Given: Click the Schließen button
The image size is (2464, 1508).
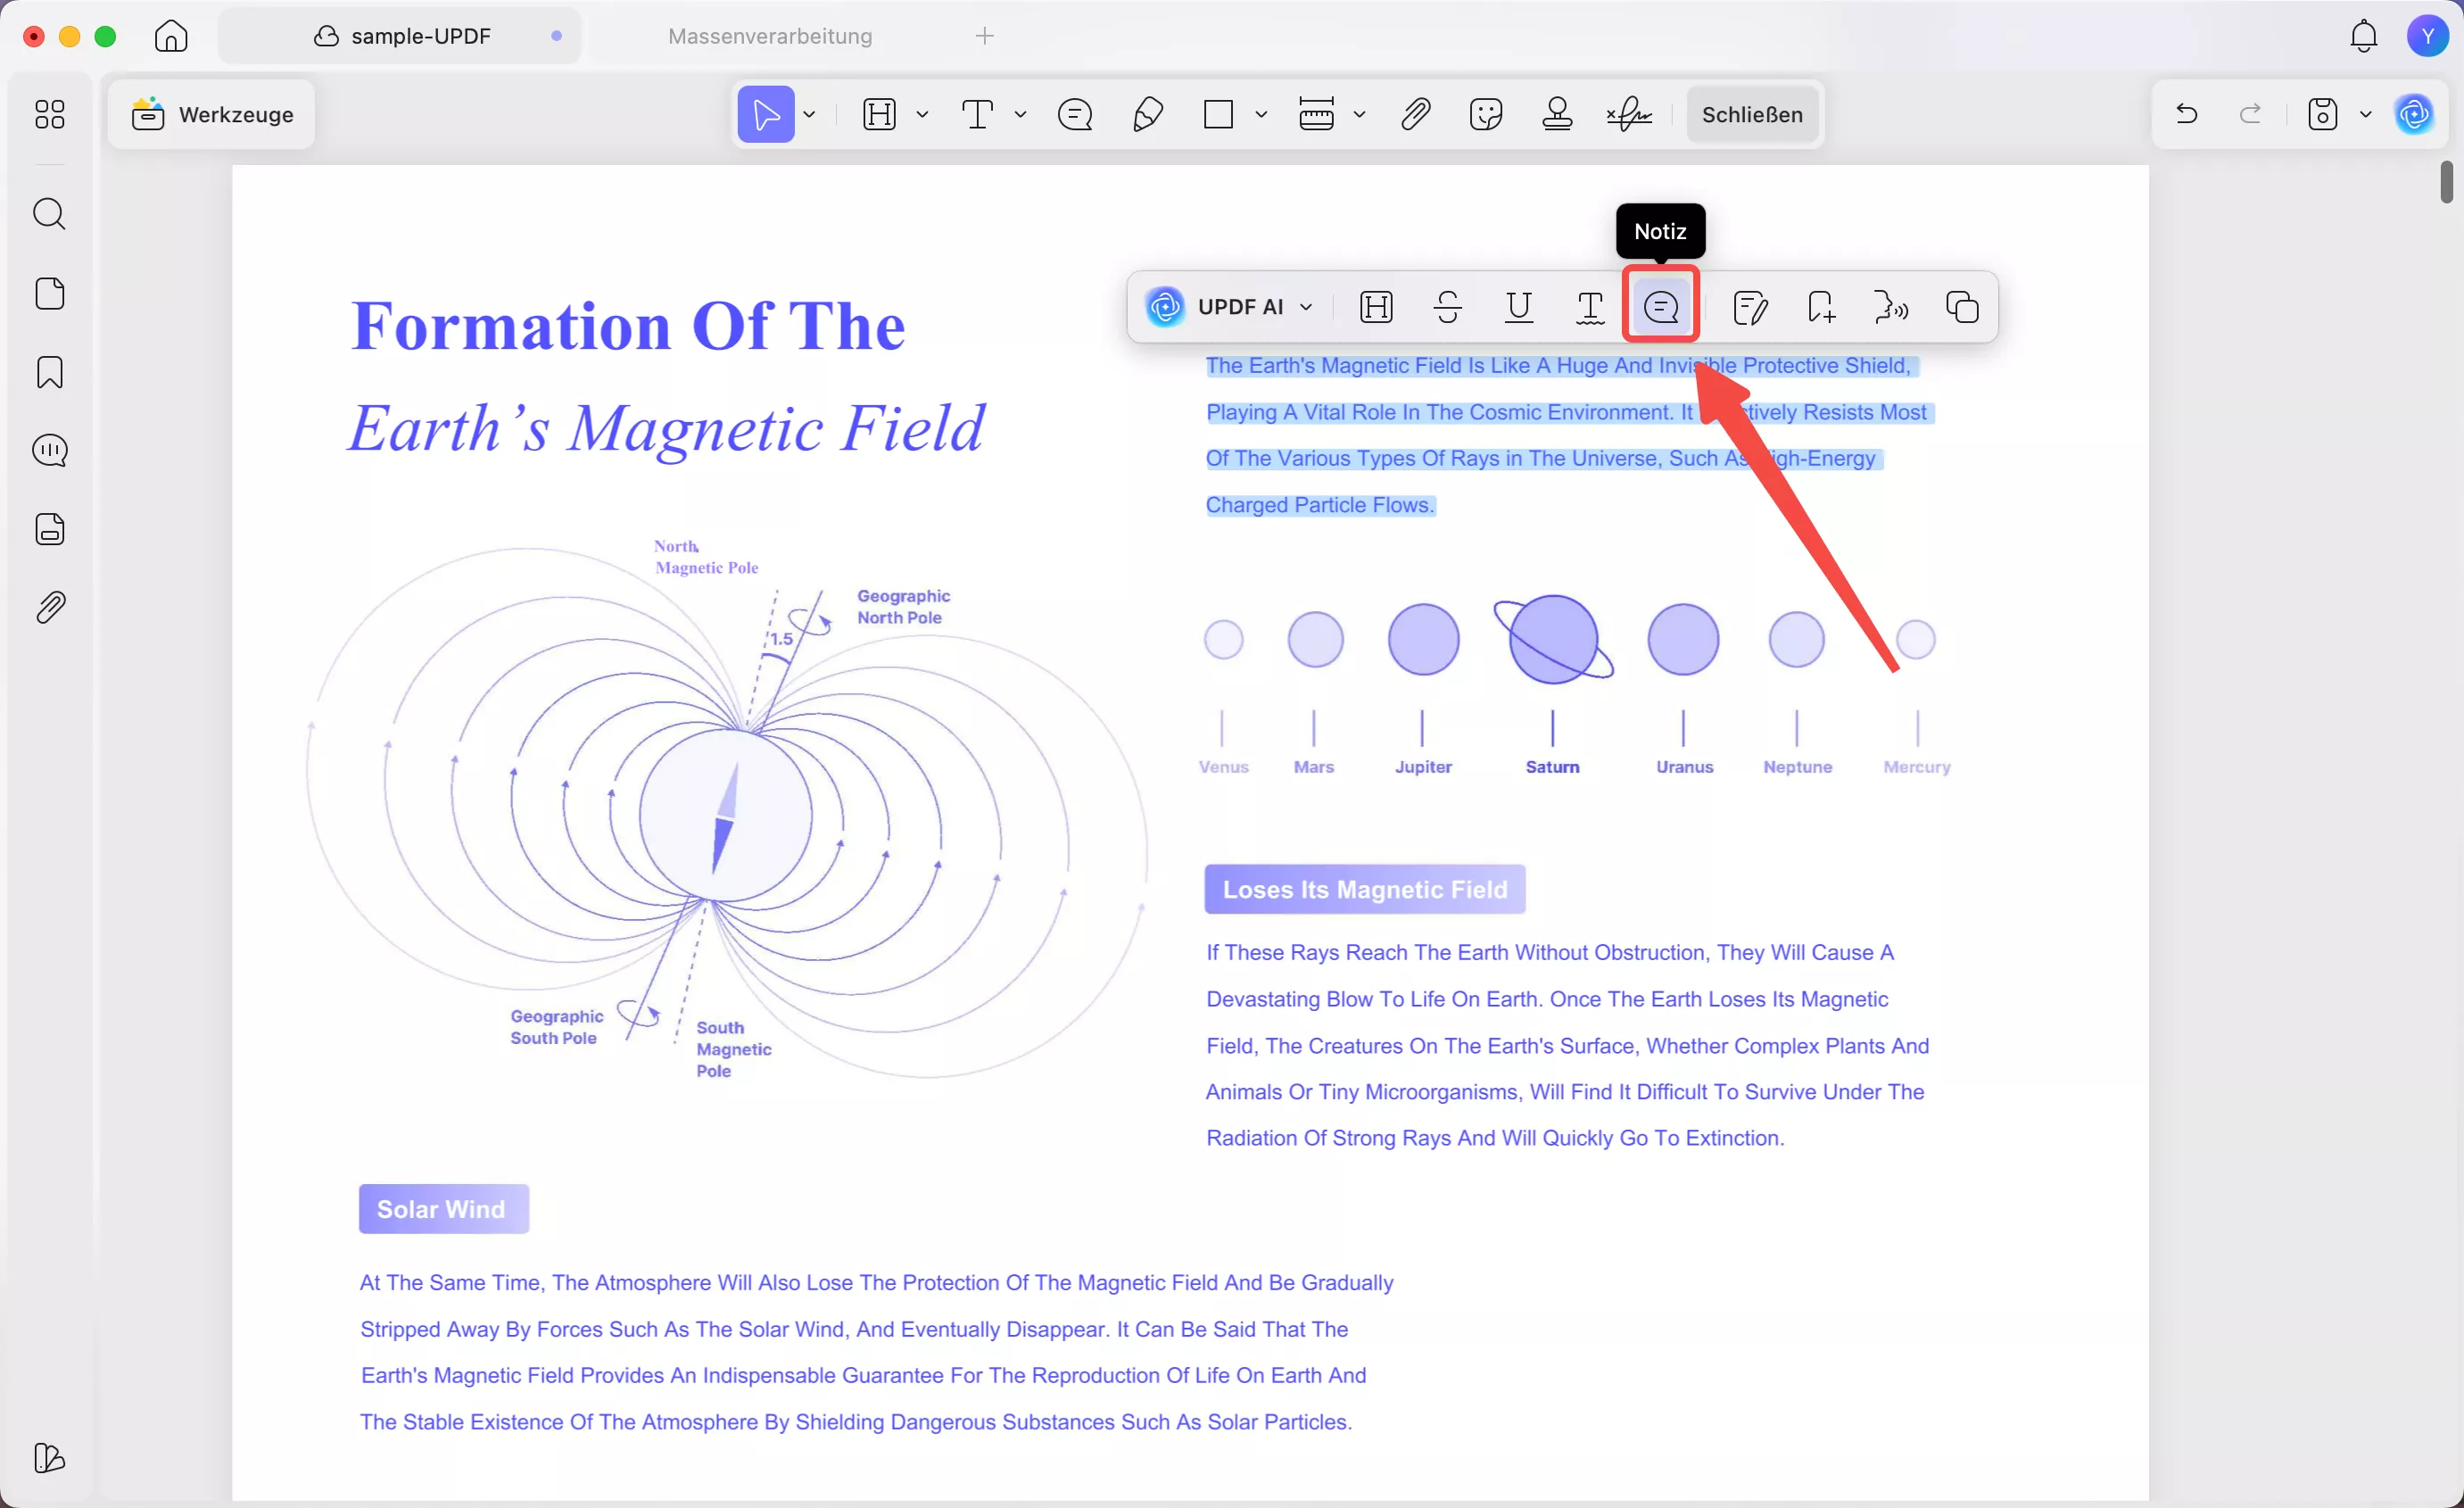Looking at the screenshot, I should (x=1752, y=115).
